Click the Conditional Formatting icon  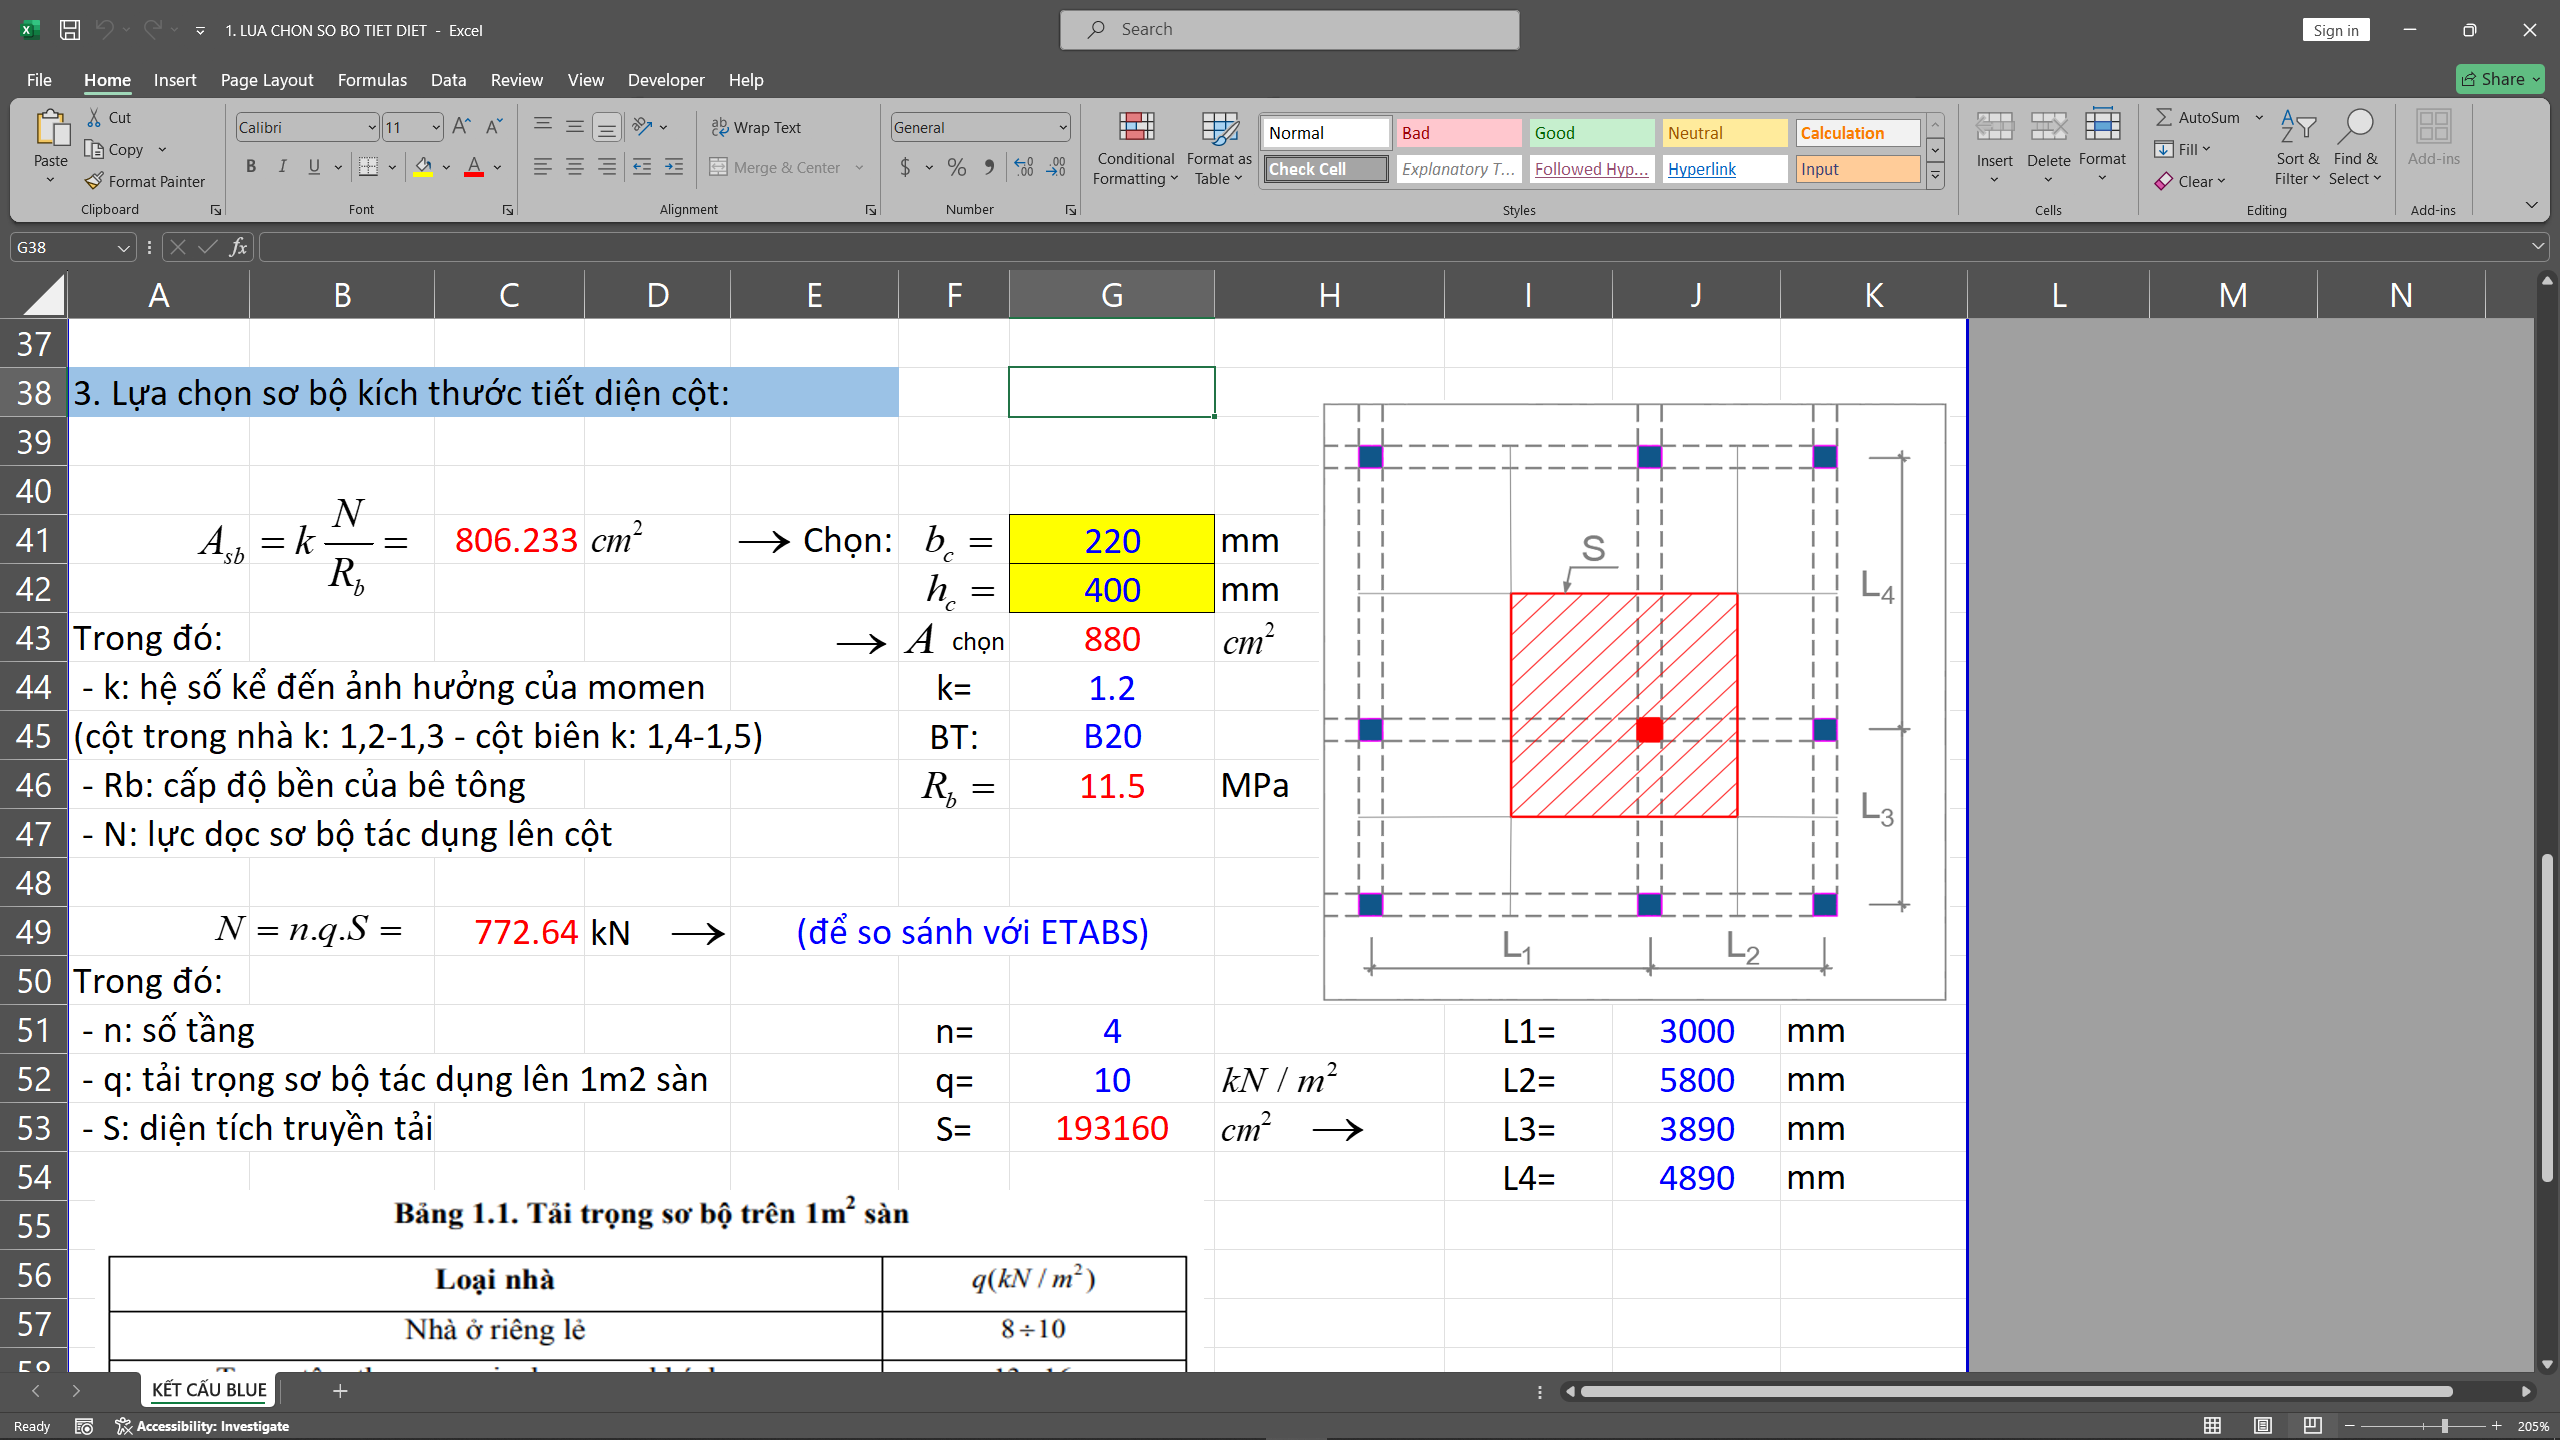[x=1135, y=128]
